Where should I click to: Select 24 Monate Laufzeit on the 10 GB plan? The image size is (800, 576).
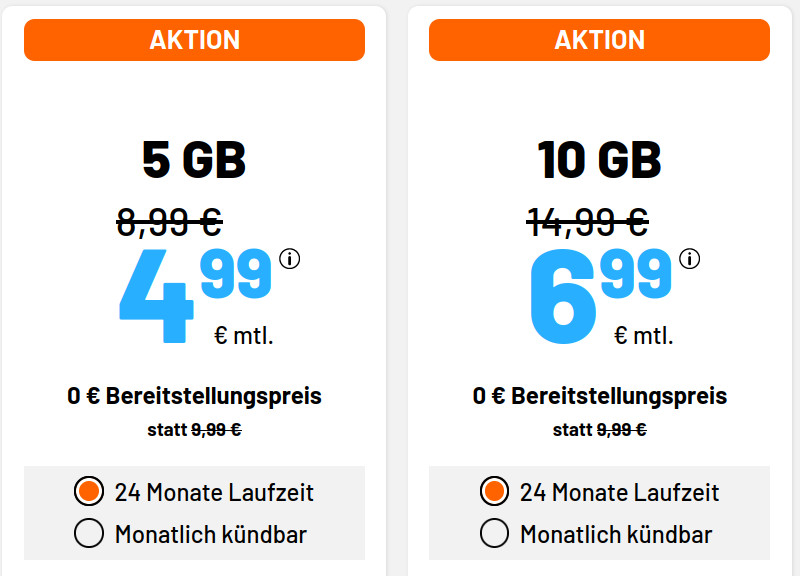pyautogui.click(x=495, y=492)
